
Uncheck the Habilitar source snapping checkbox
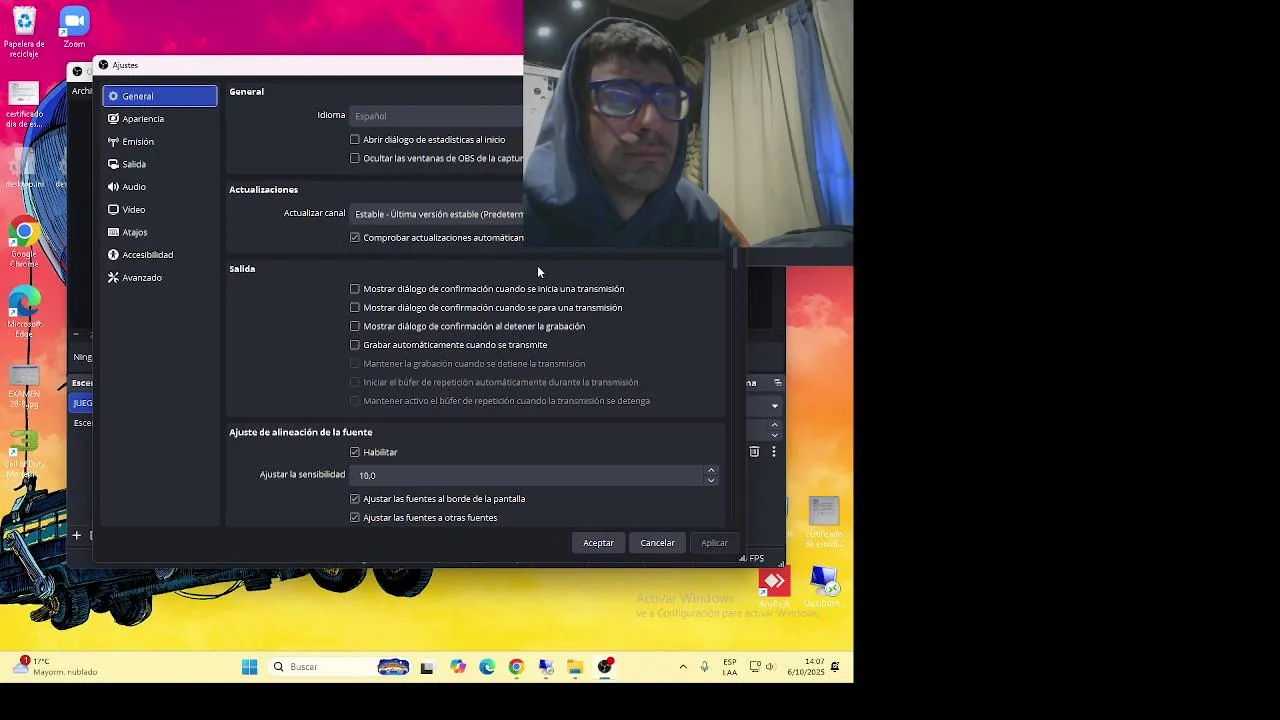pos(355,452)
